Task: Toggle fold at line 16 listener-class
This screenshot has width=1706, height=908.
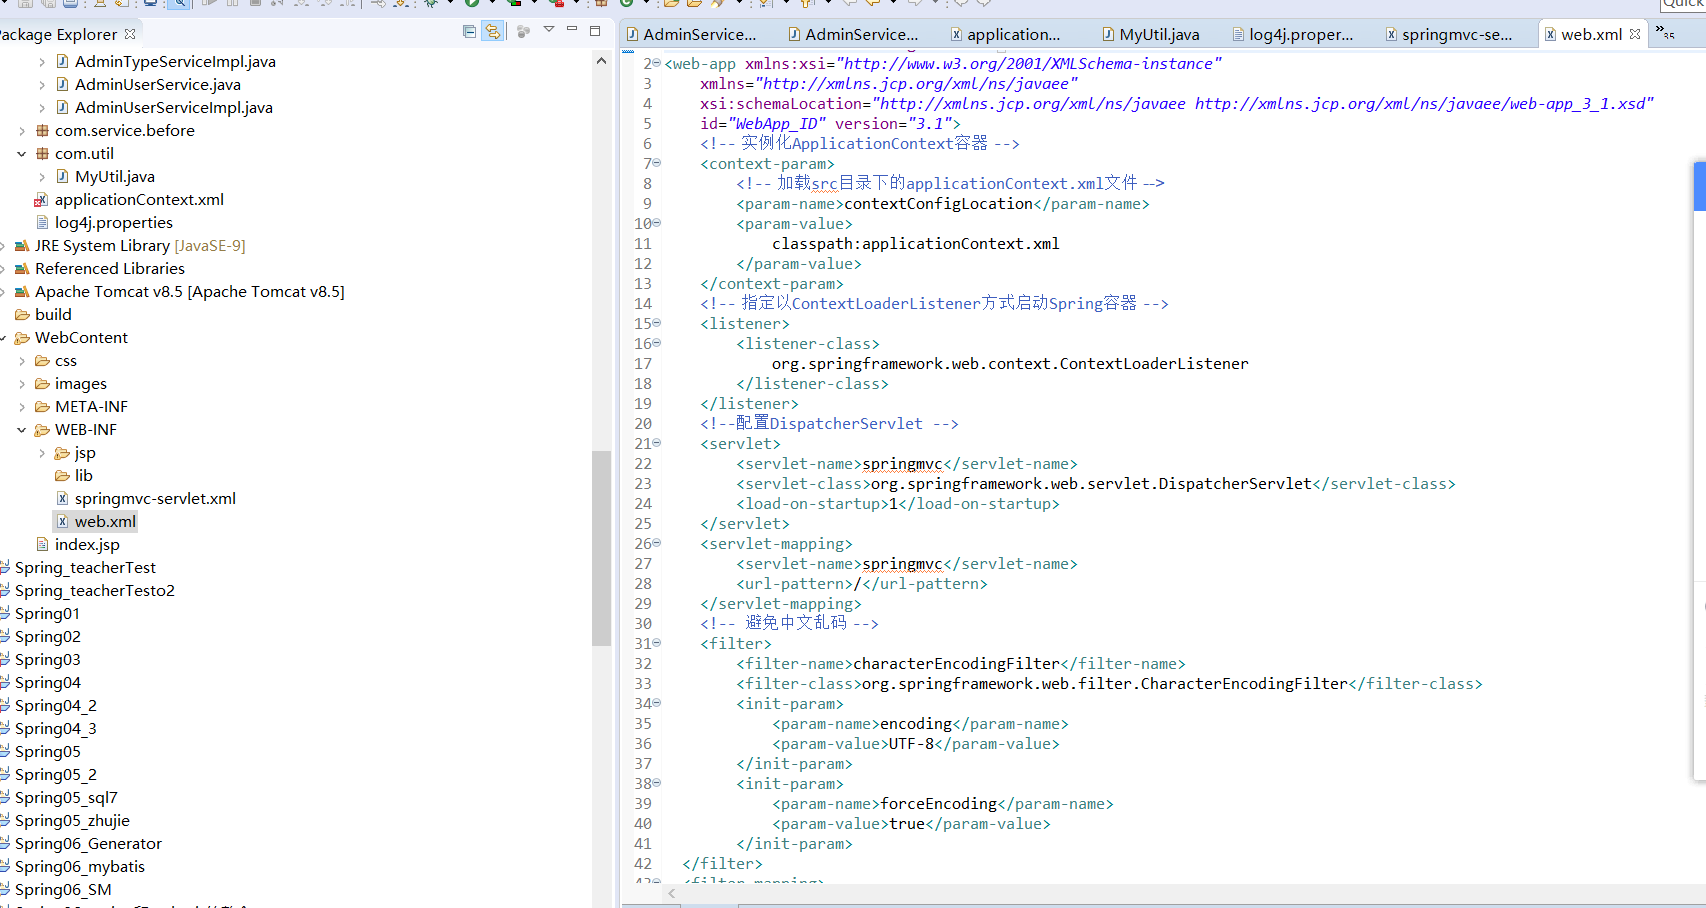Action: click(x=657, y=343)
